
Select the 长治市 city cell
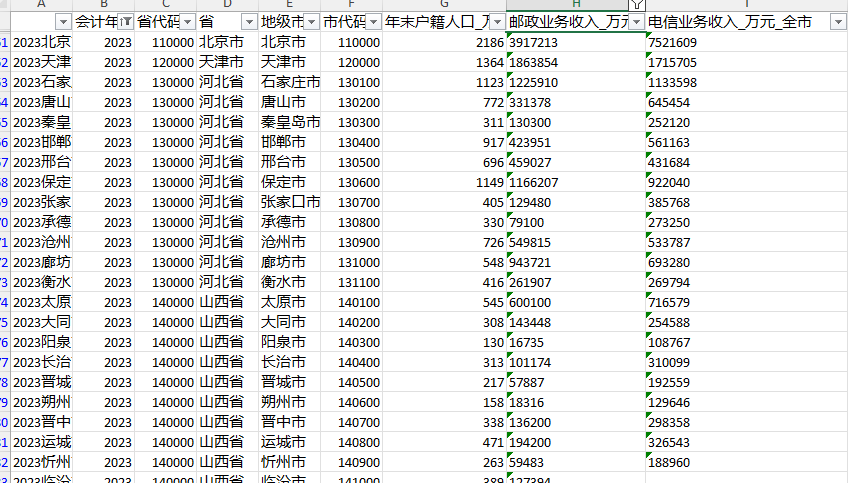click(x=289, y=362)
